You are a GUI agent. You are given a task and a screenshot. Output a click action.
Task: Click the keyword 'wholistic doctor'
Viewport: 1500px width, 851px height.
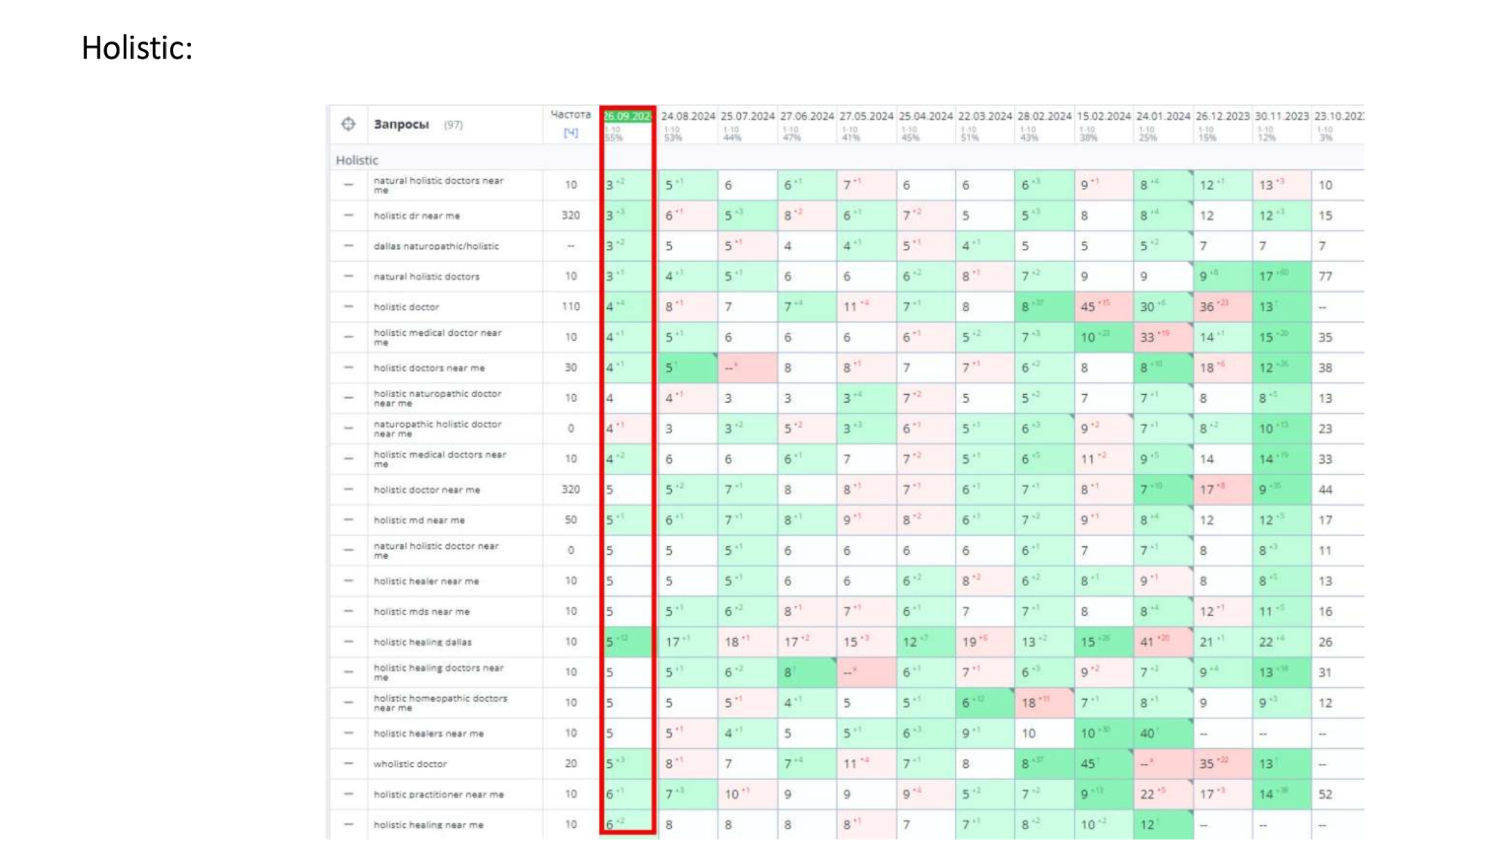pos(410,764)
